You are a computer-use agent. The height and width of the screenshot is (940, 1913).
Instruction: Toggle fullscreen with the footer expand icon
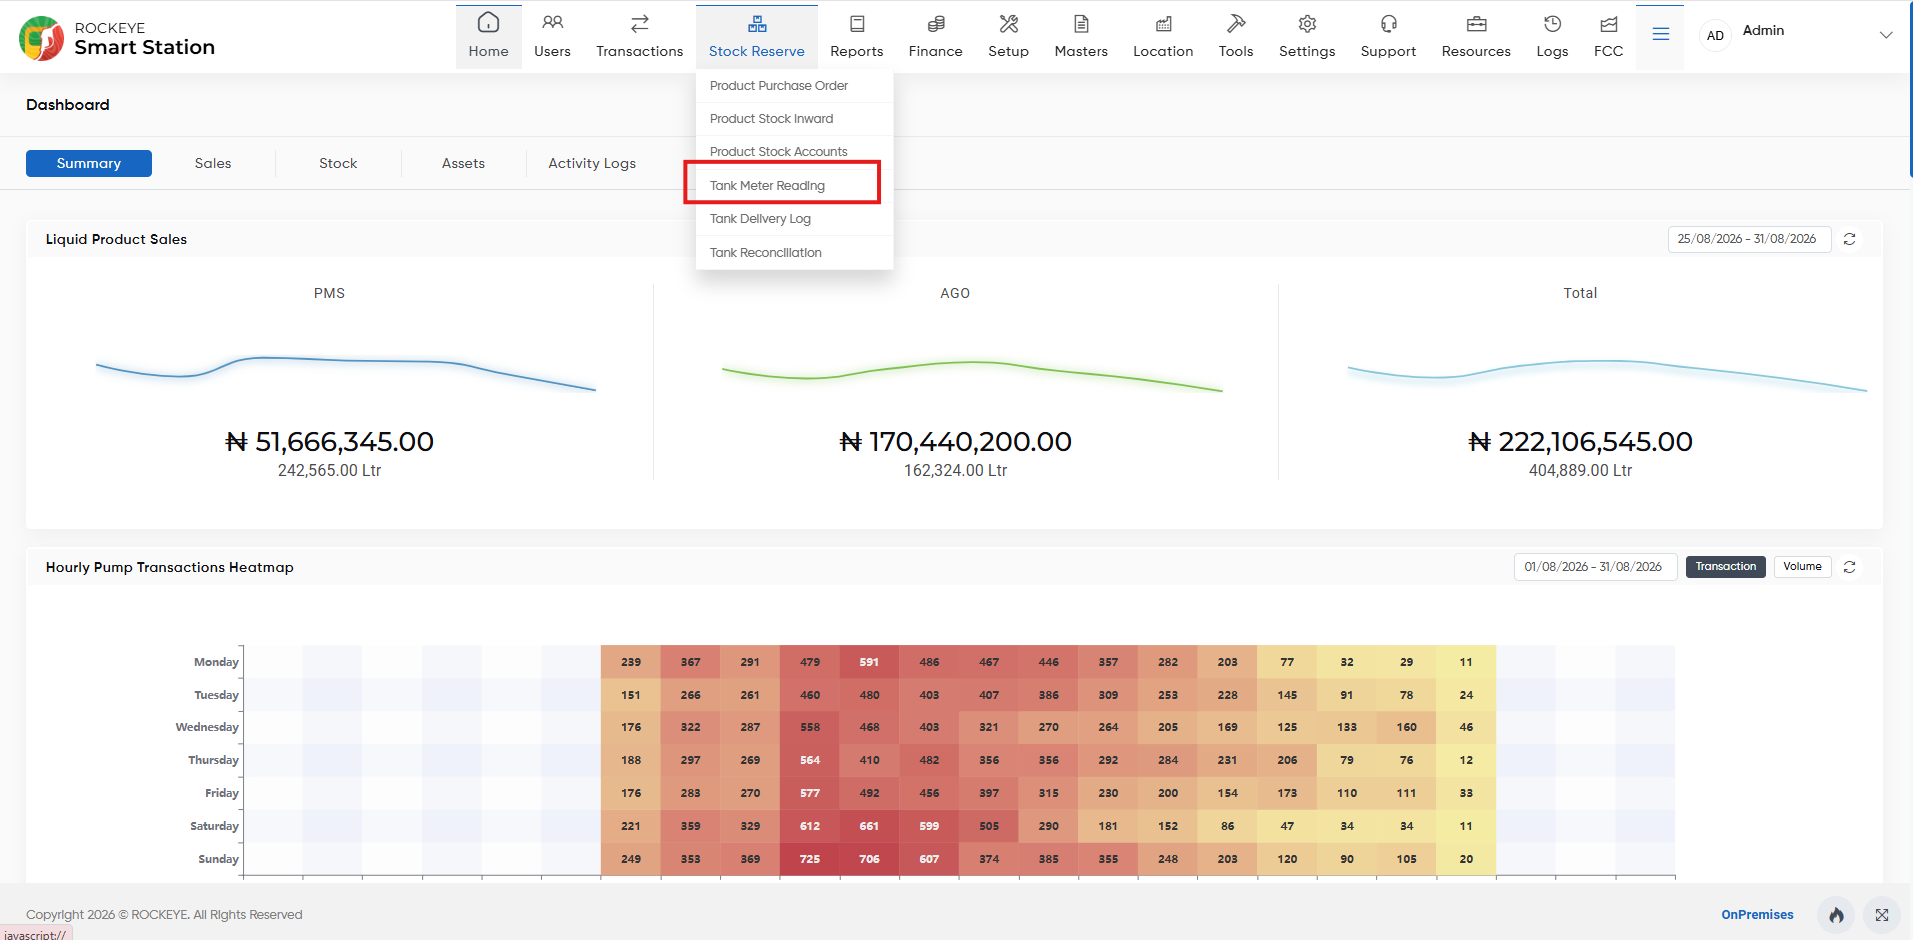click(x=1882, y=915)
